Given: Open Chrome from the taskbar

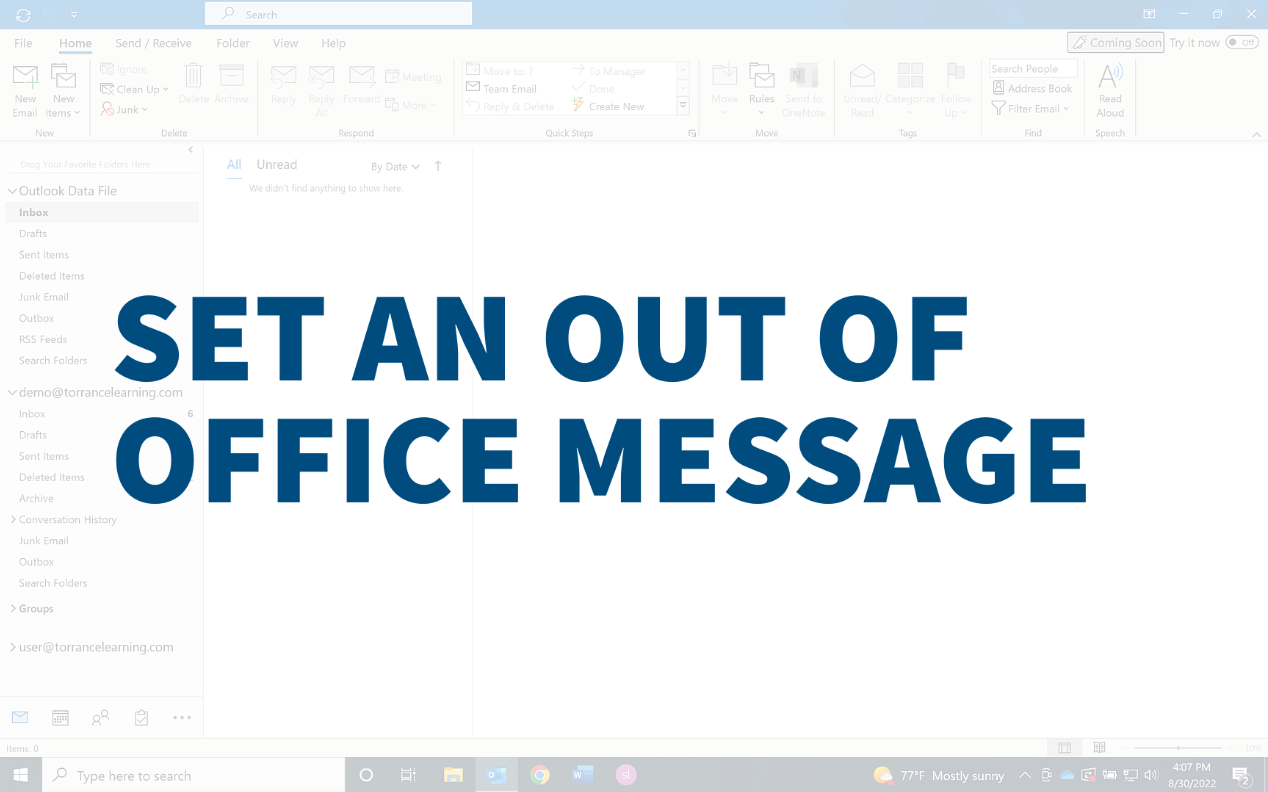Looking at the screenshot, I should (x=540, y=775).
